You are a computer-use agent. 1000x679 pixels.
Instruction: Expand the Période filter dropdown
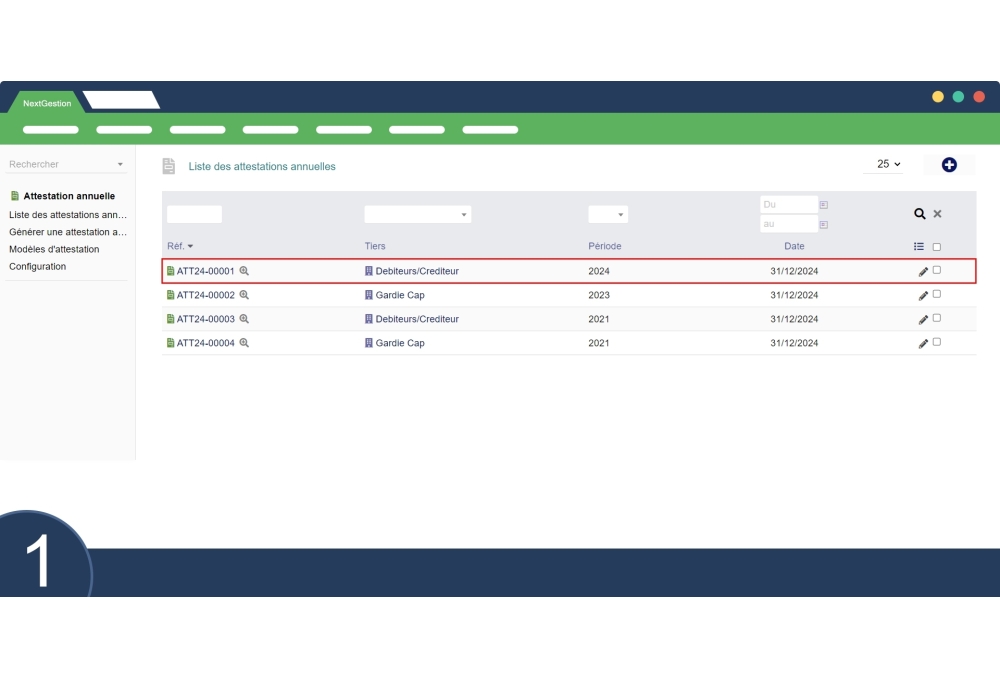click(608, 215)
